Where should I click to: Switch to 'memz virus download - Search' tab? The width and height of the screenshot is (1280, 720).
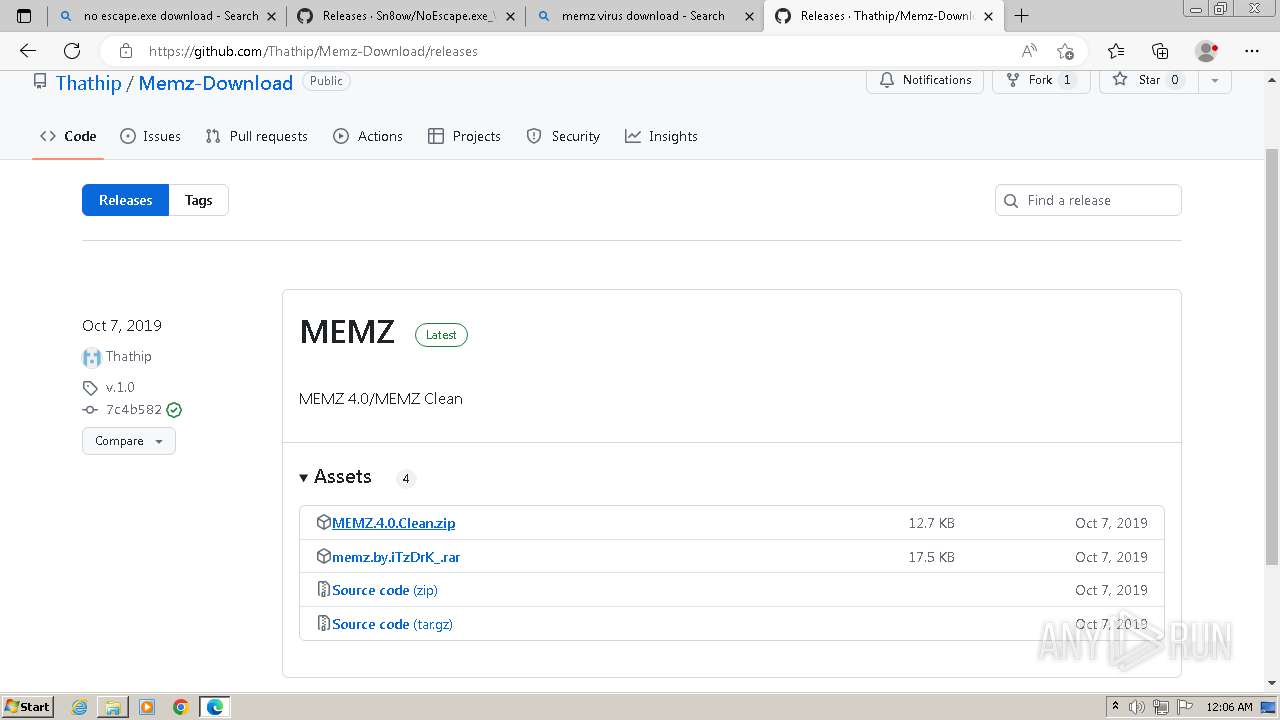click(643, 16)
